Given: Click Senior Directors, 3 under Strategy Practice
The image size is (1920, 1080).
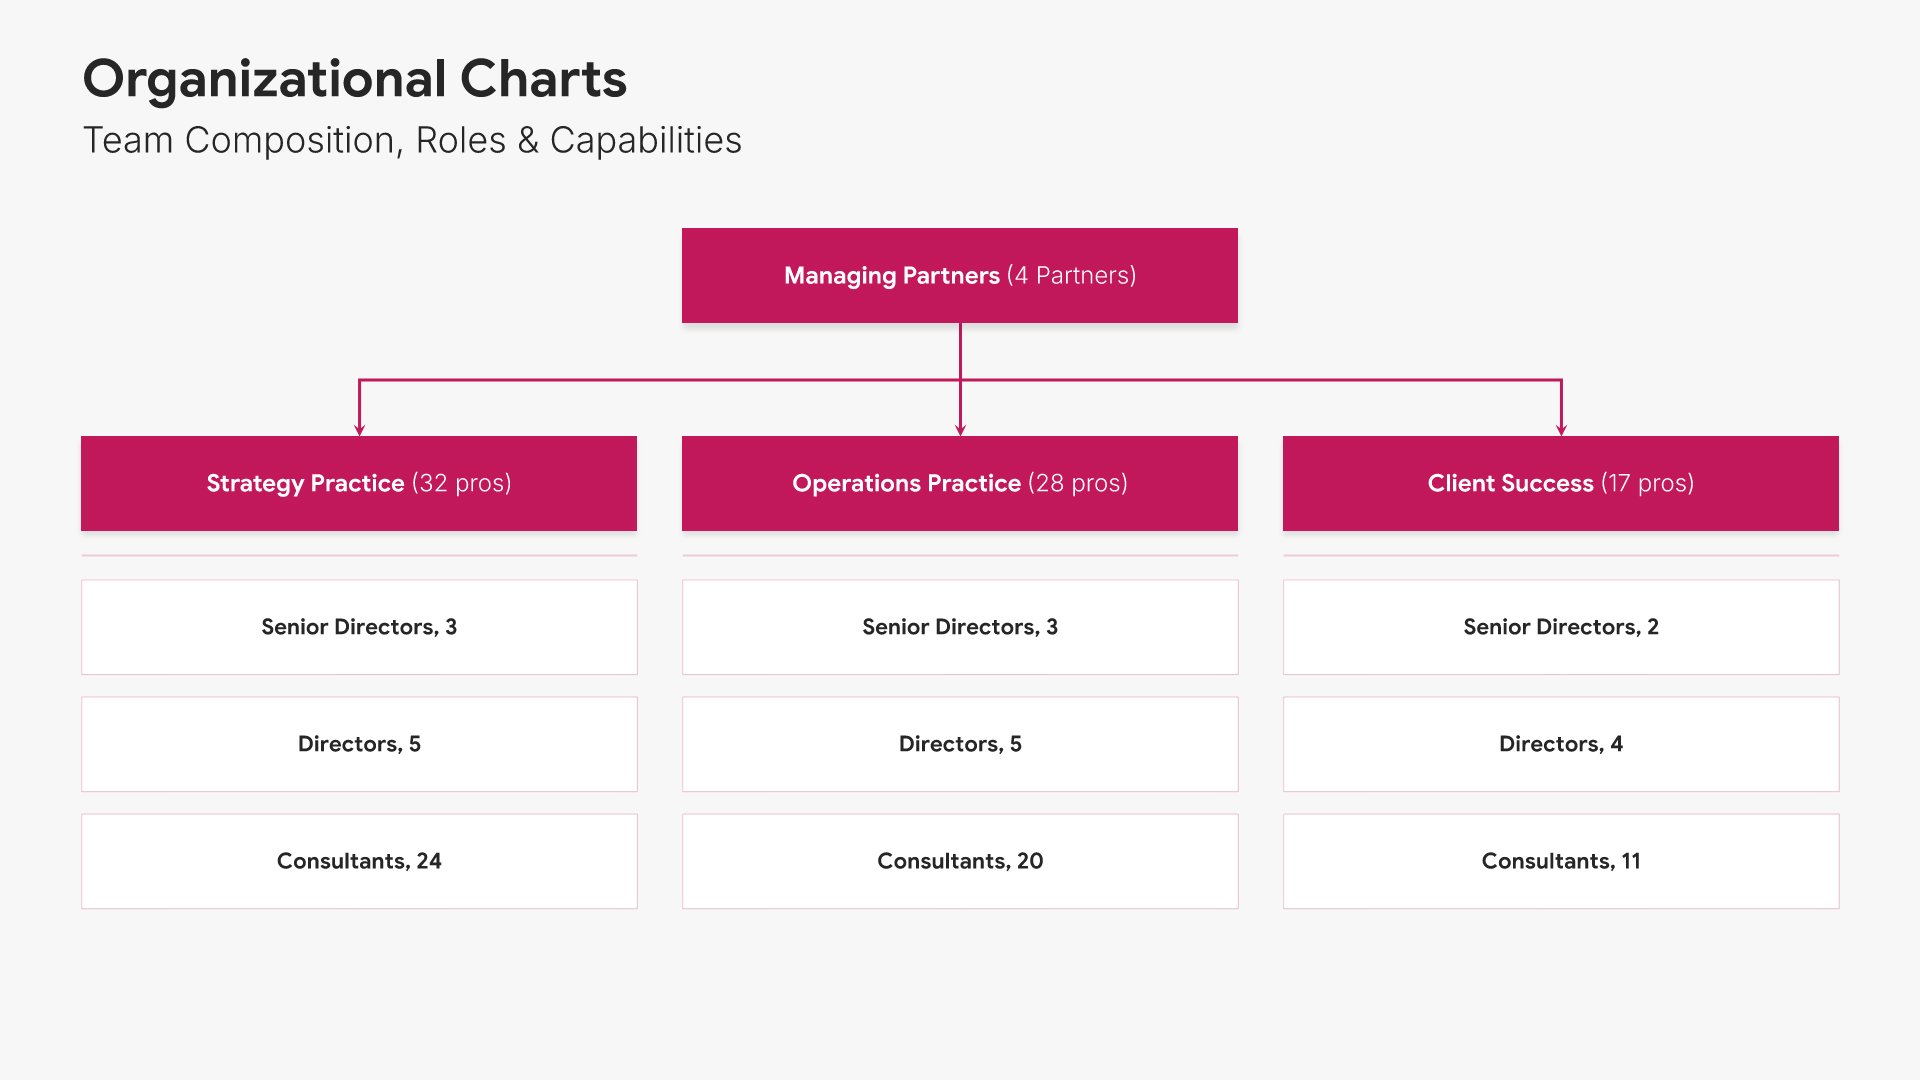Looking at the screenshot, I should tap(358, 627).
